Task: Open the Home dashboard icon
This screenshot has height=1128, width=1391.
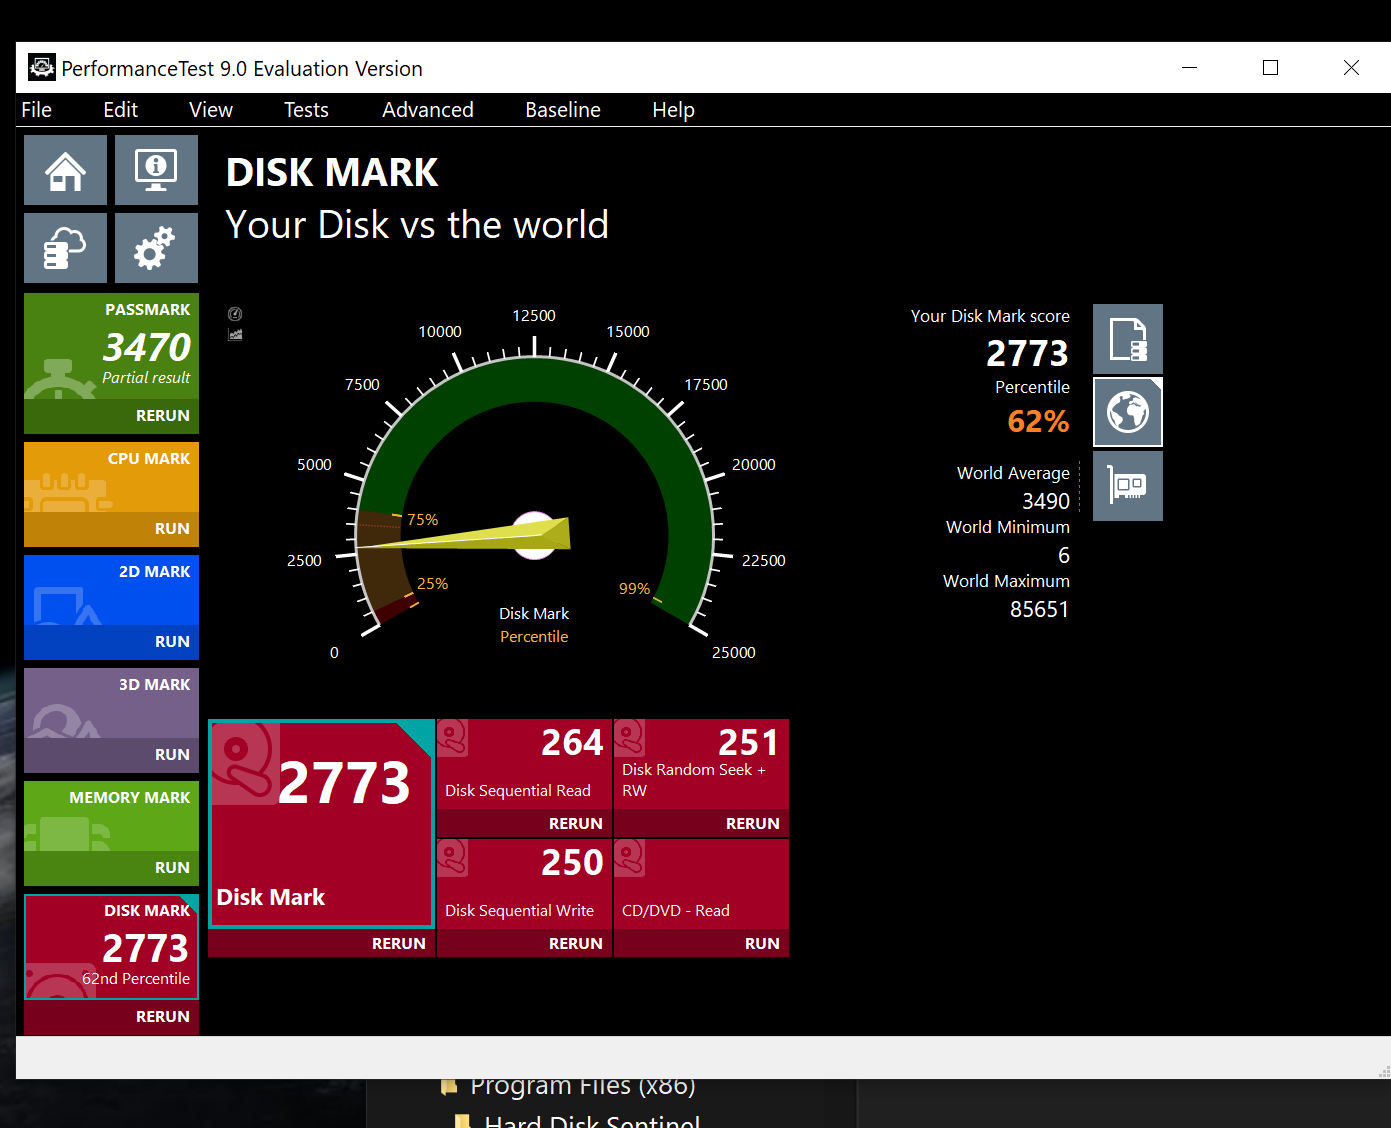Action: 65,170
